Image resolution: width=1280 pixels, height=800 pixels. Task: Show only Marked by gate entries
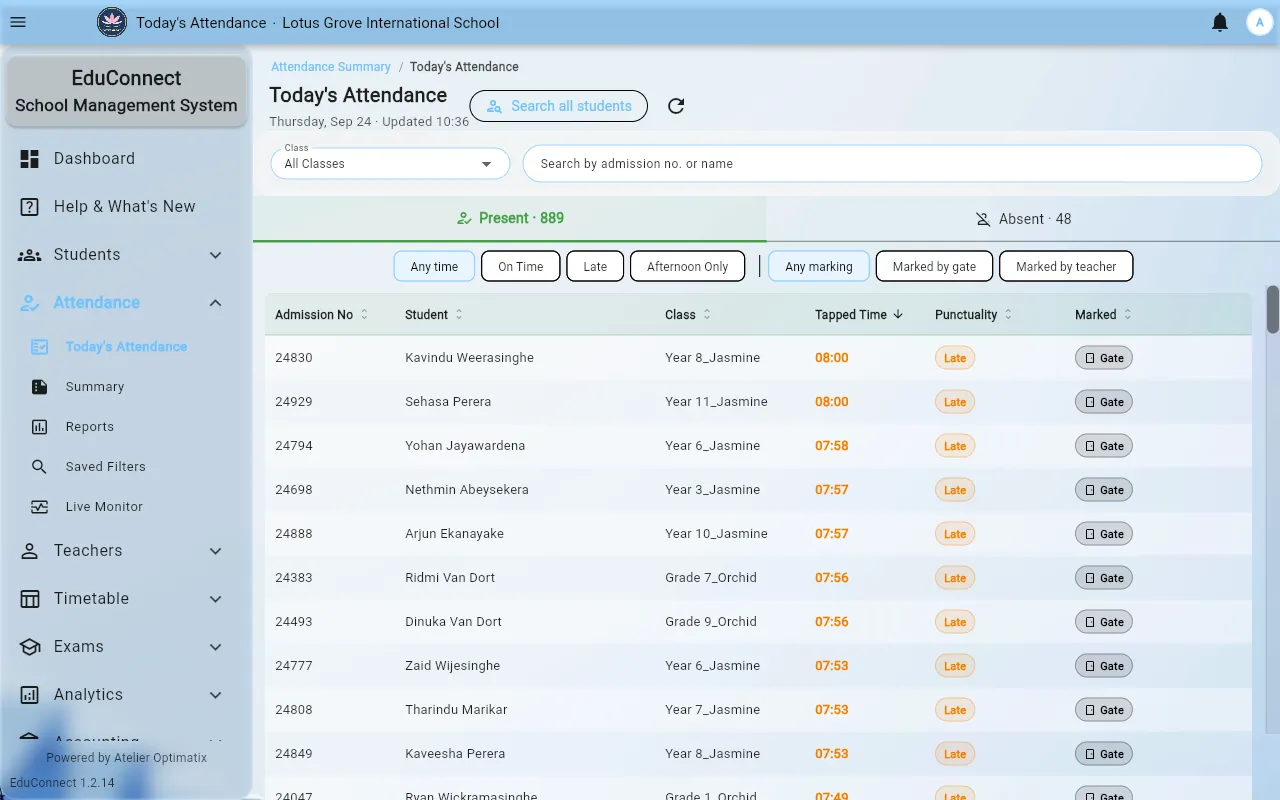(x=934, y=267)
